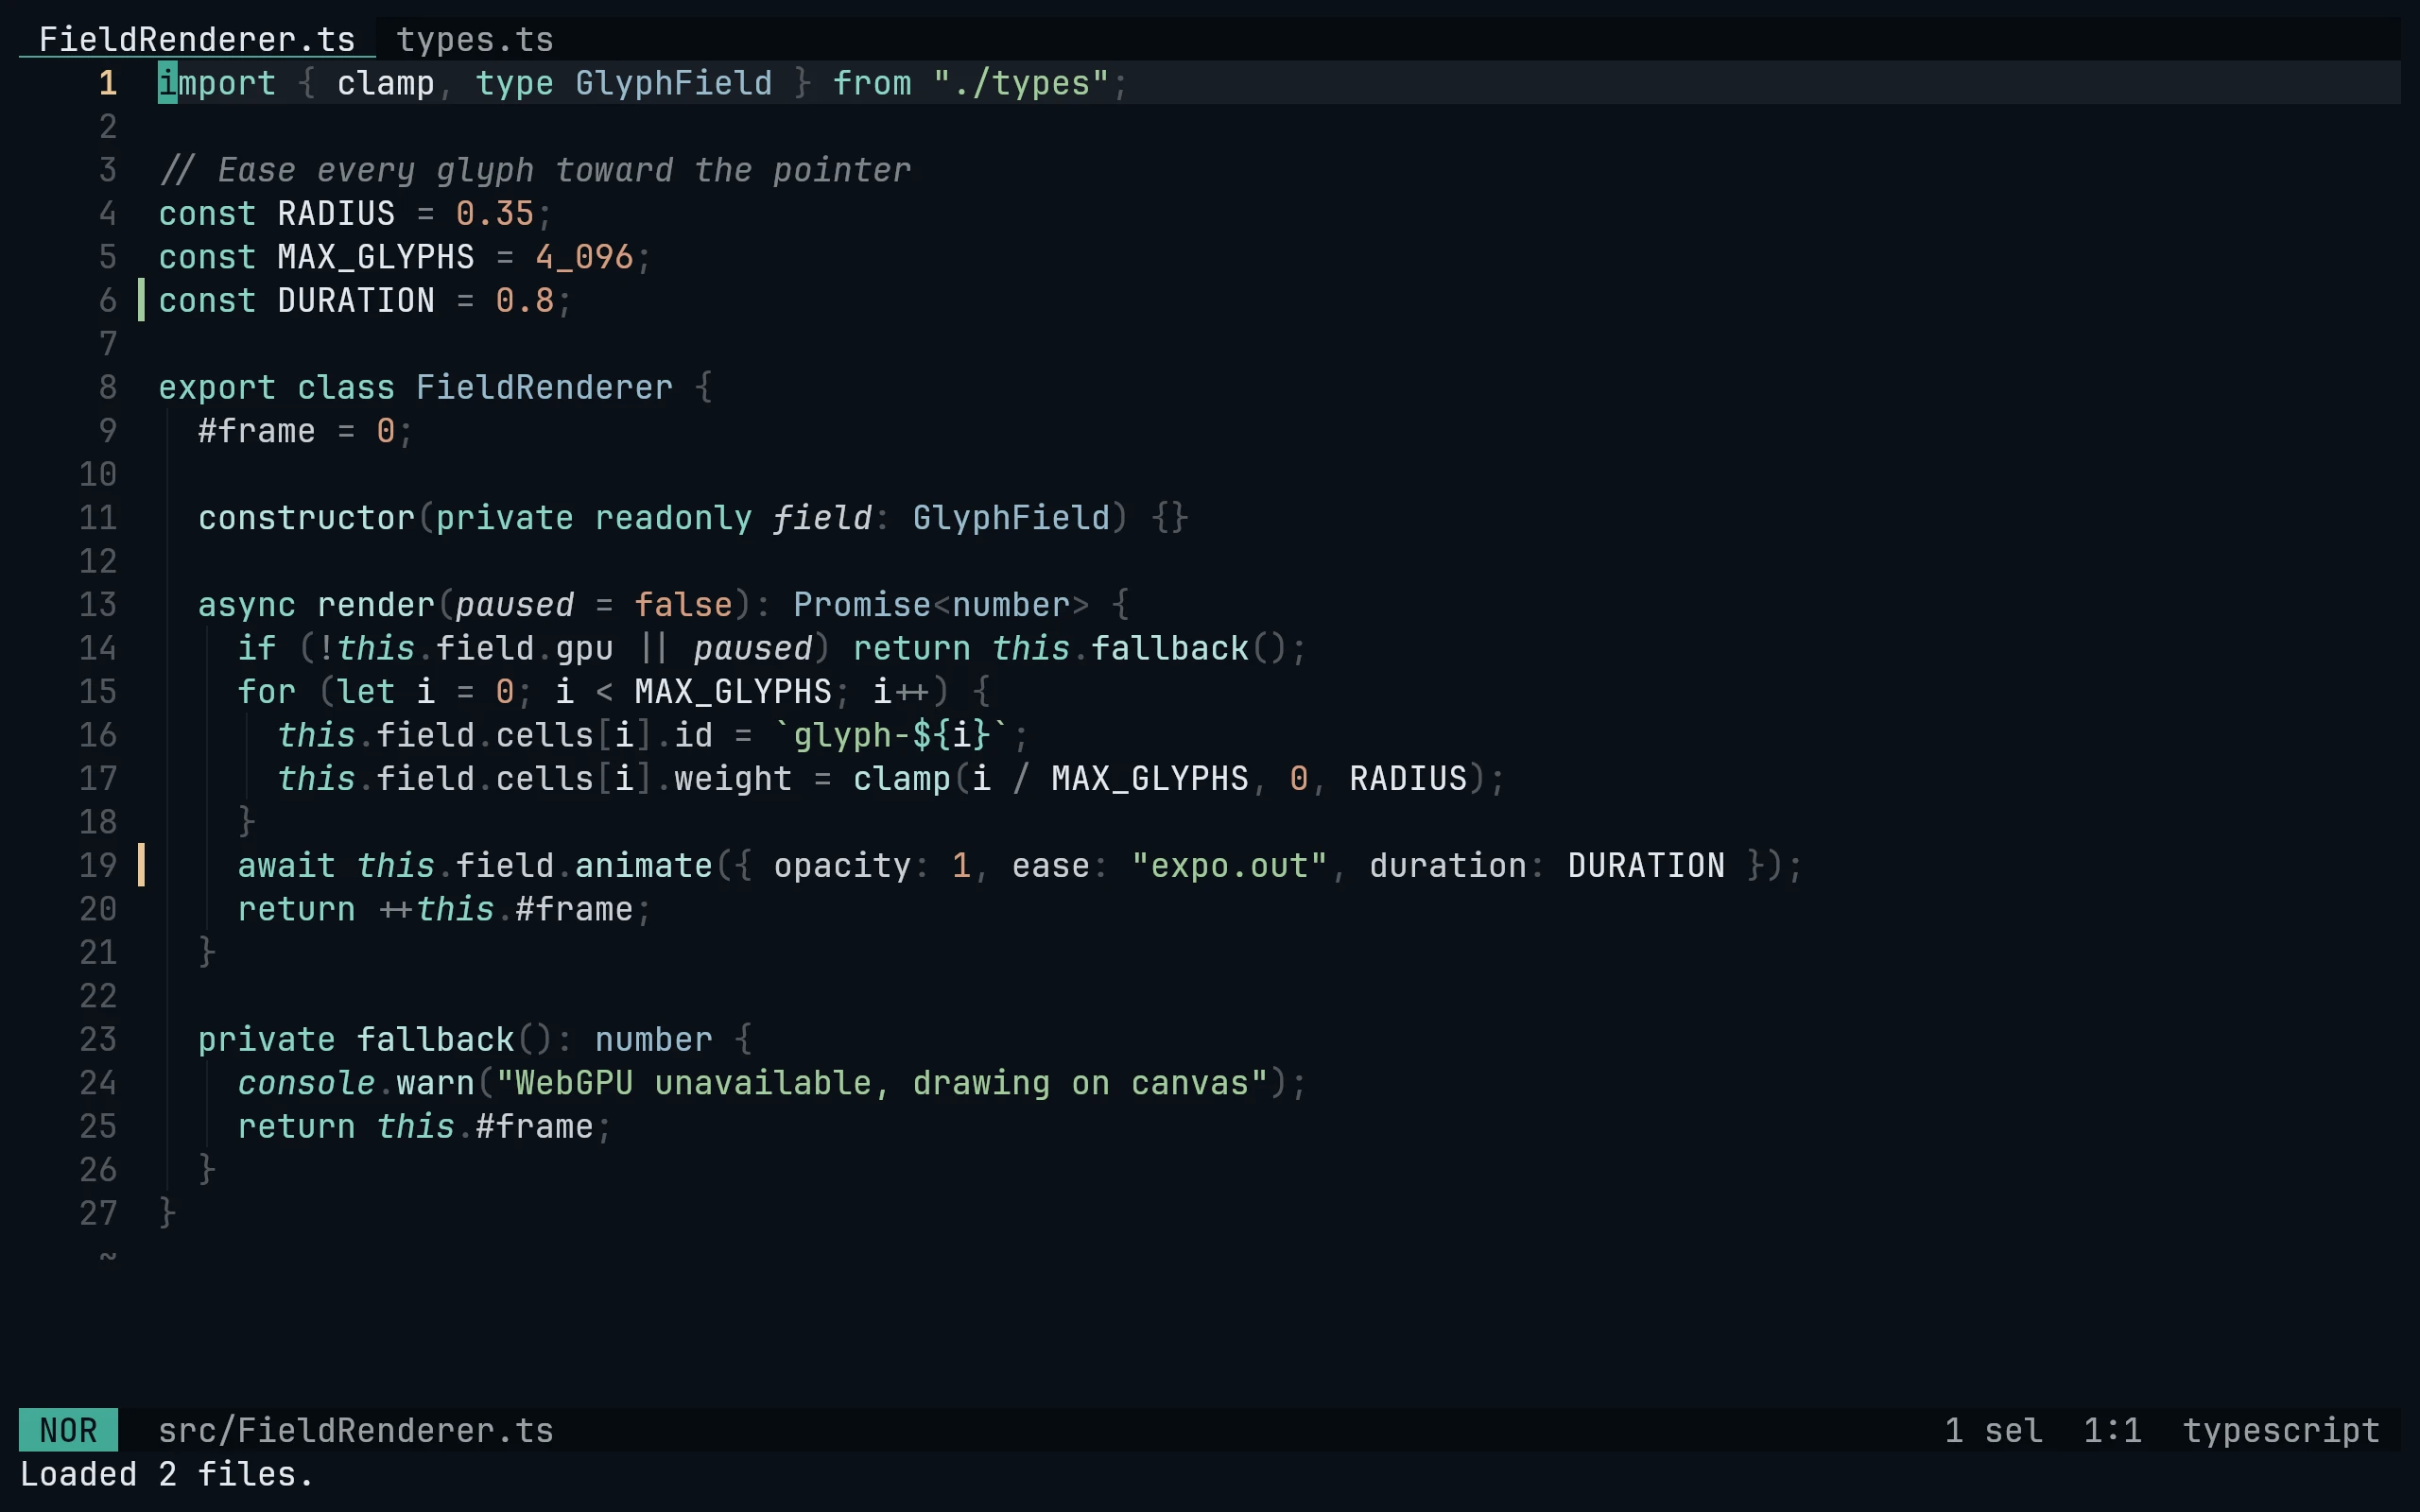Viewport: 2420px width, 1512px height.
Task: Click the constructor keyword
Action: (306, 518)
